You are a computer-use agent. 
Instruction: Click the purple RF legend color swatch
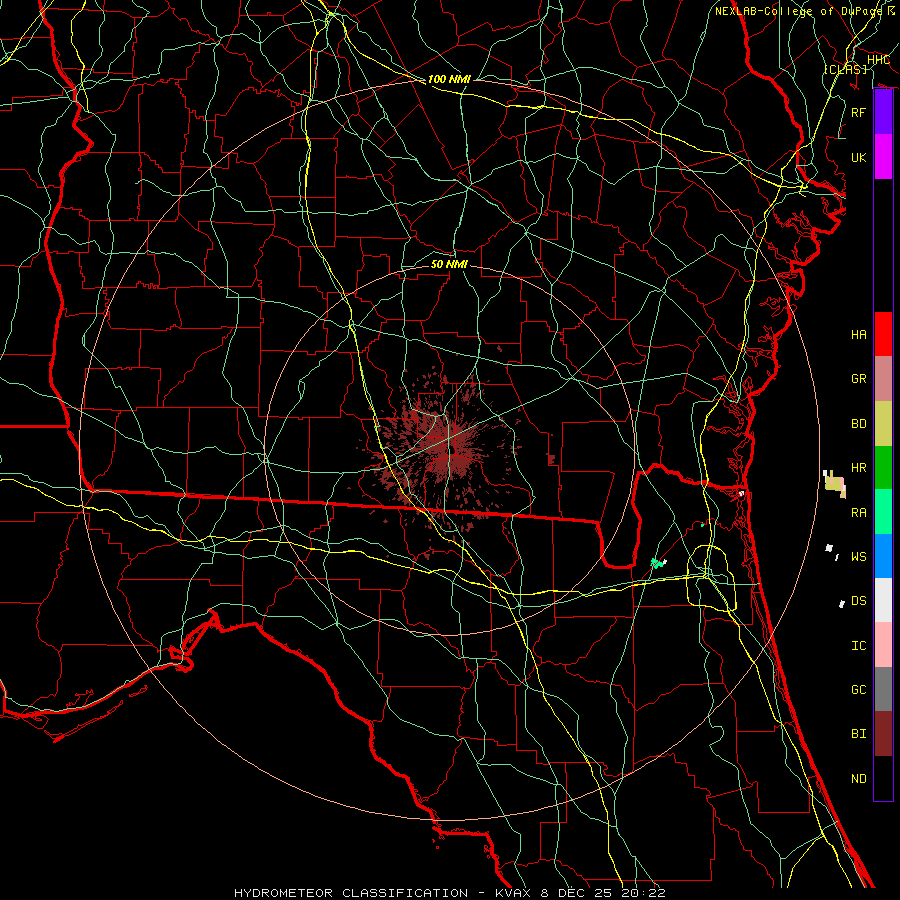pos(883,112)
